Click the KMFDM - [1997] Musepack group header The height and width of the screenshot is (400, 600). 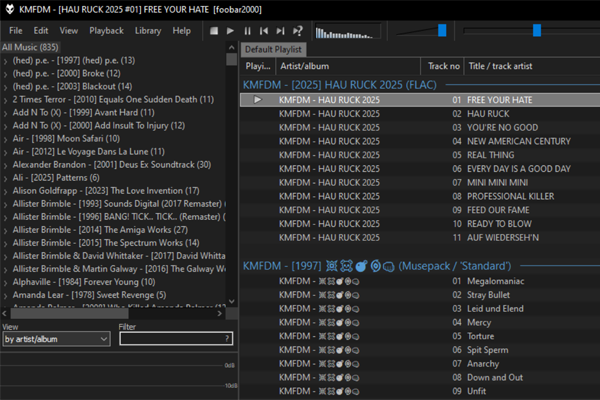pyautogui.click(x=377, y=266)
